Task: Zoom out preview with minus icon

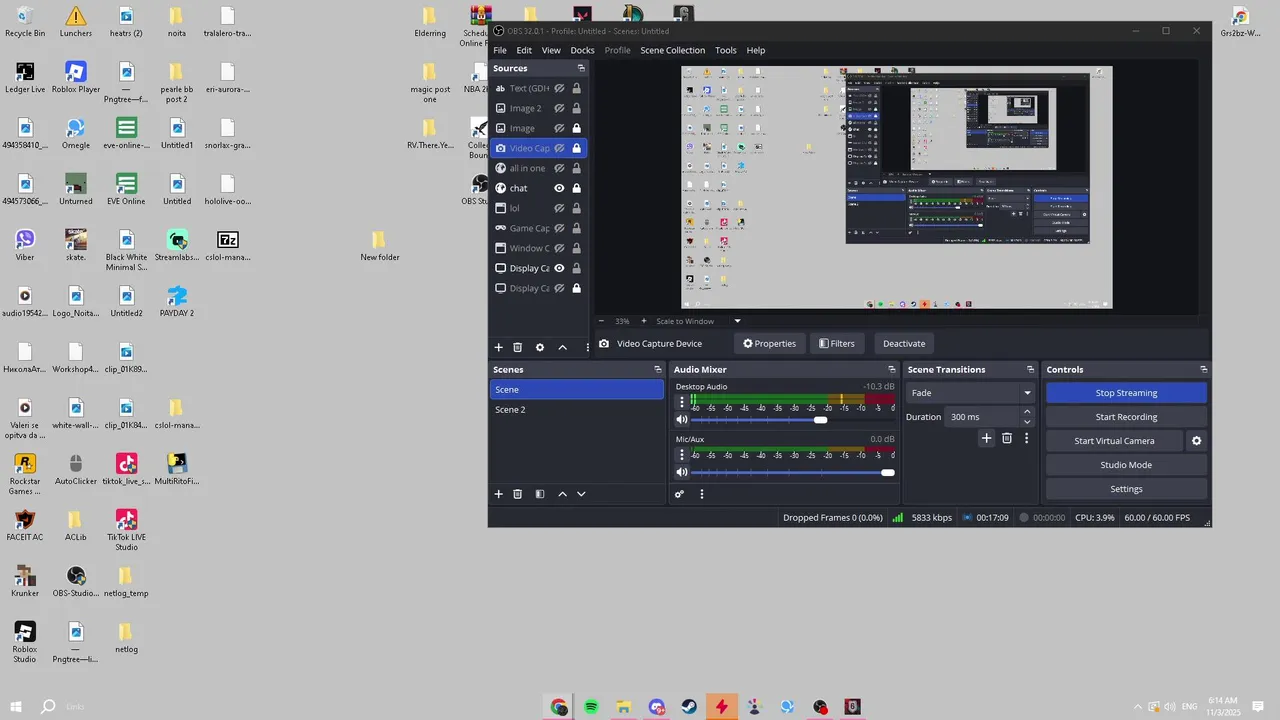Action: [601, 321]
